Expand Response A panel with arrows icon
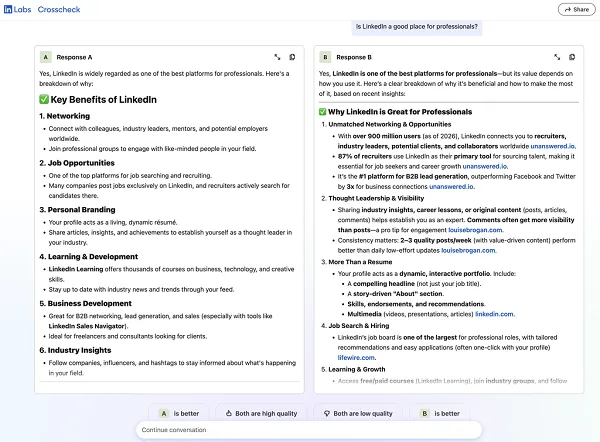This screenshot has height=442, width=600. coord(277,57)
